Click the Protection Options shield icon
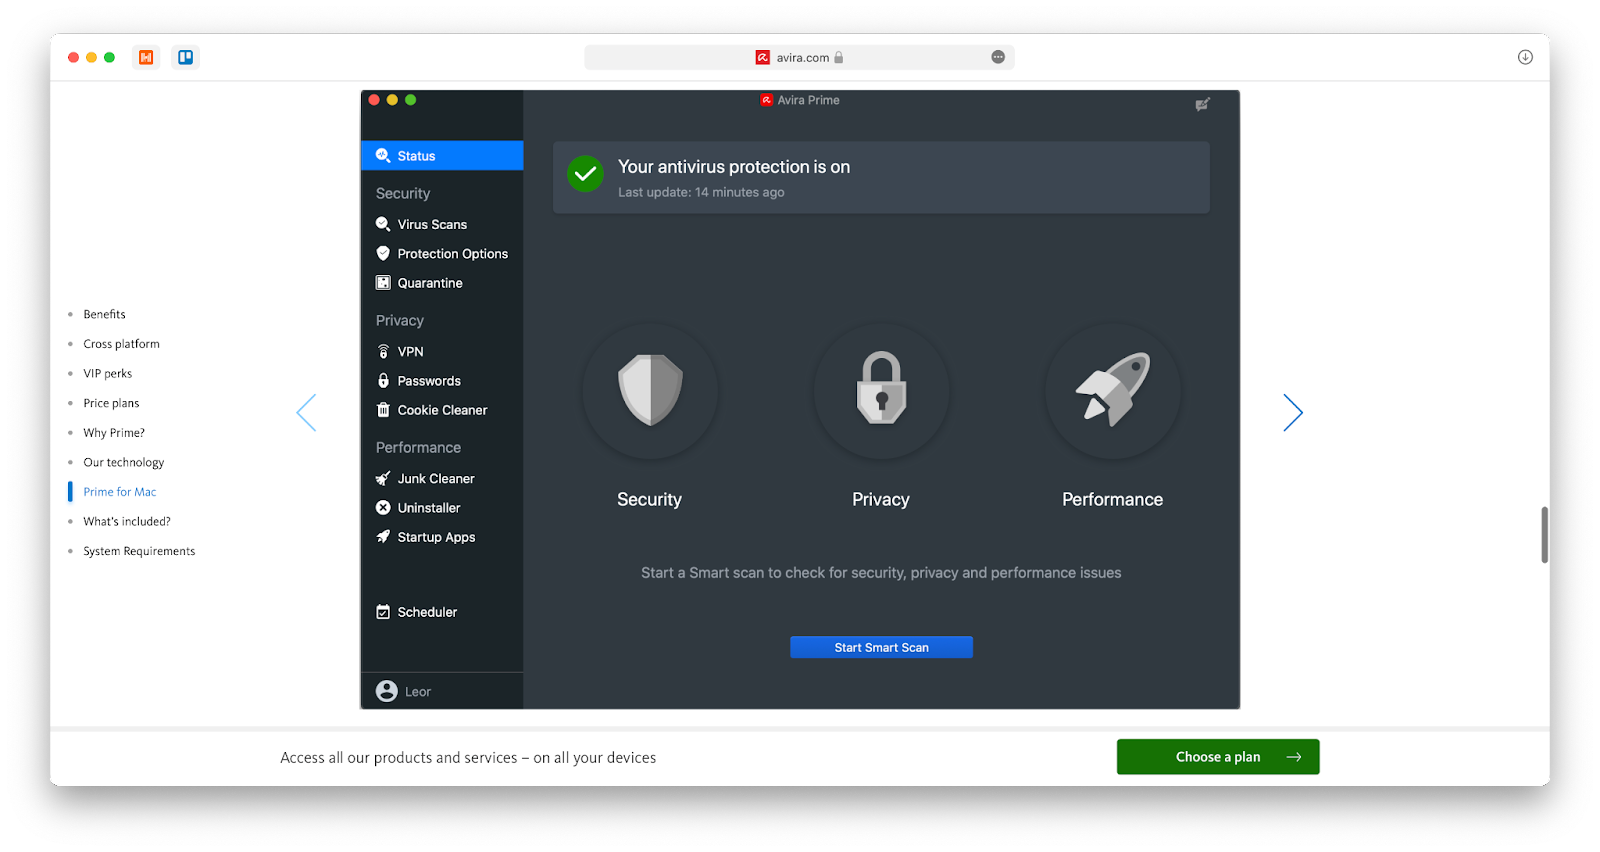The image size is (1600, 852). [383, 253]
